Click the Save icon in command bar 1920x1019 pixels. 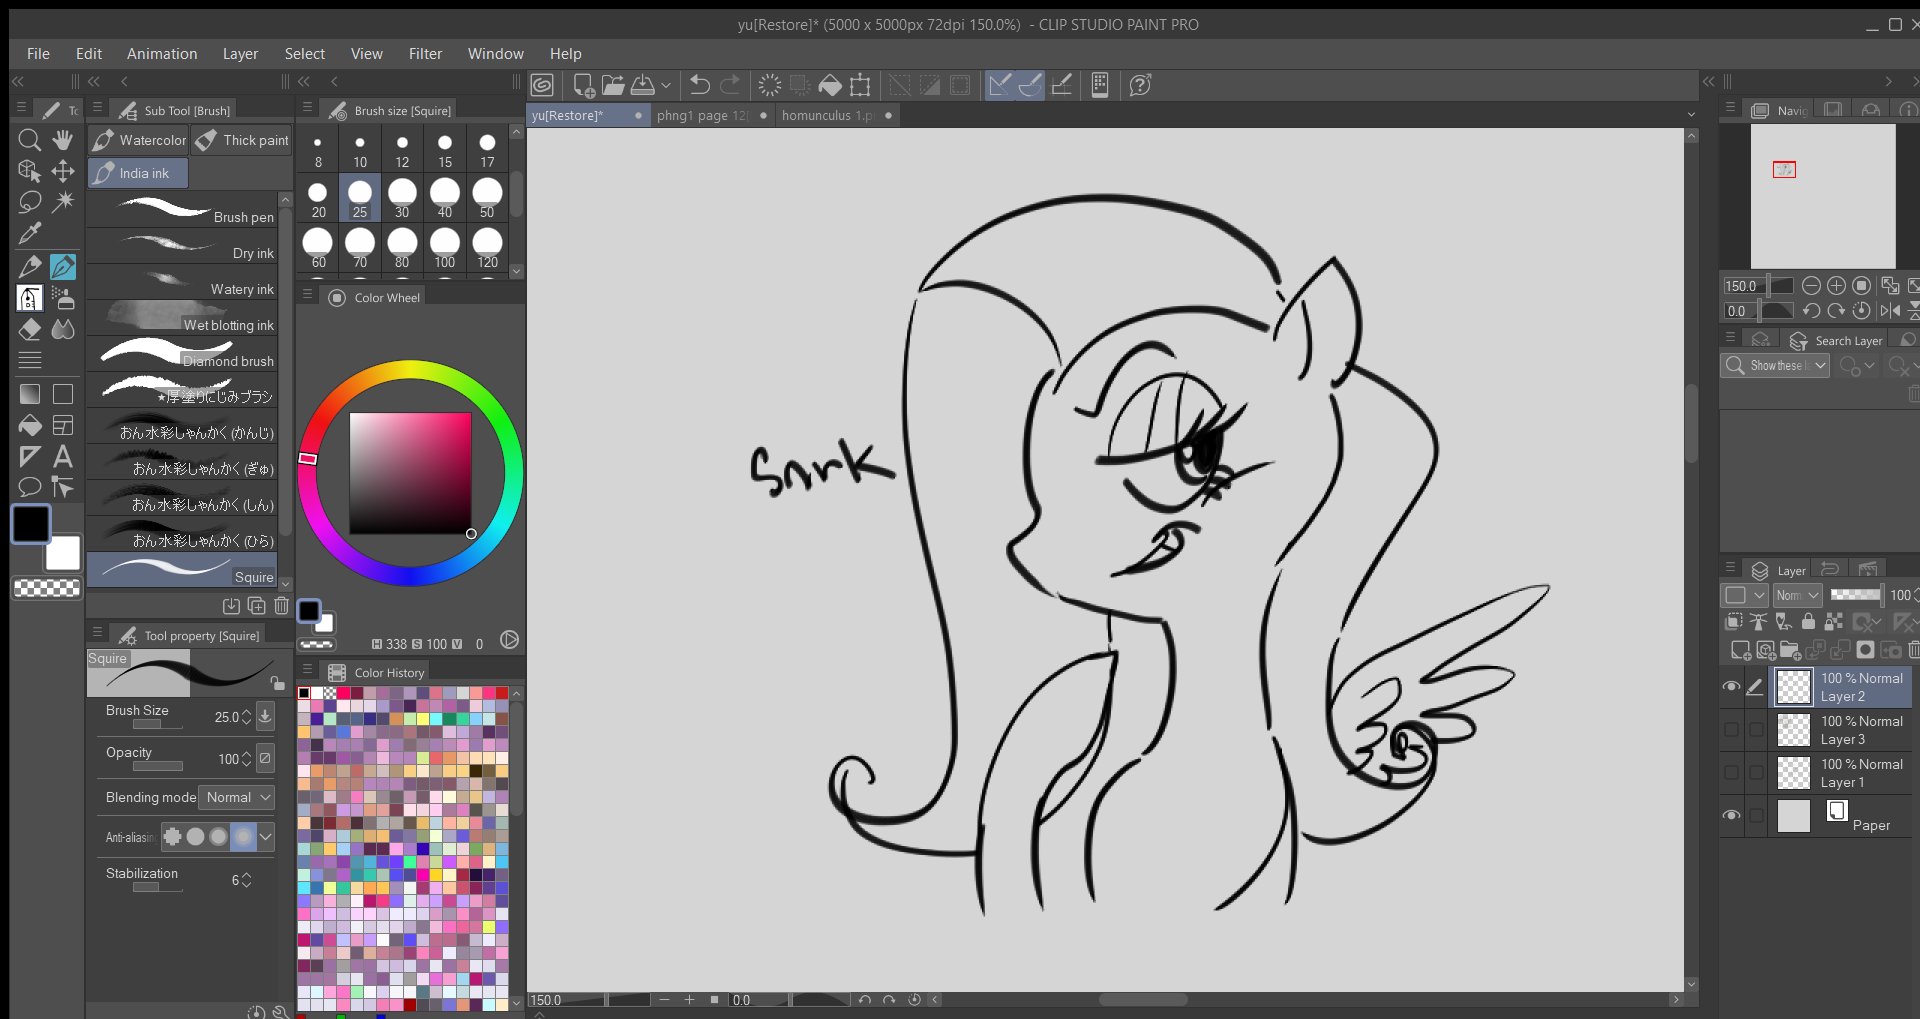[x=643, y=86]
